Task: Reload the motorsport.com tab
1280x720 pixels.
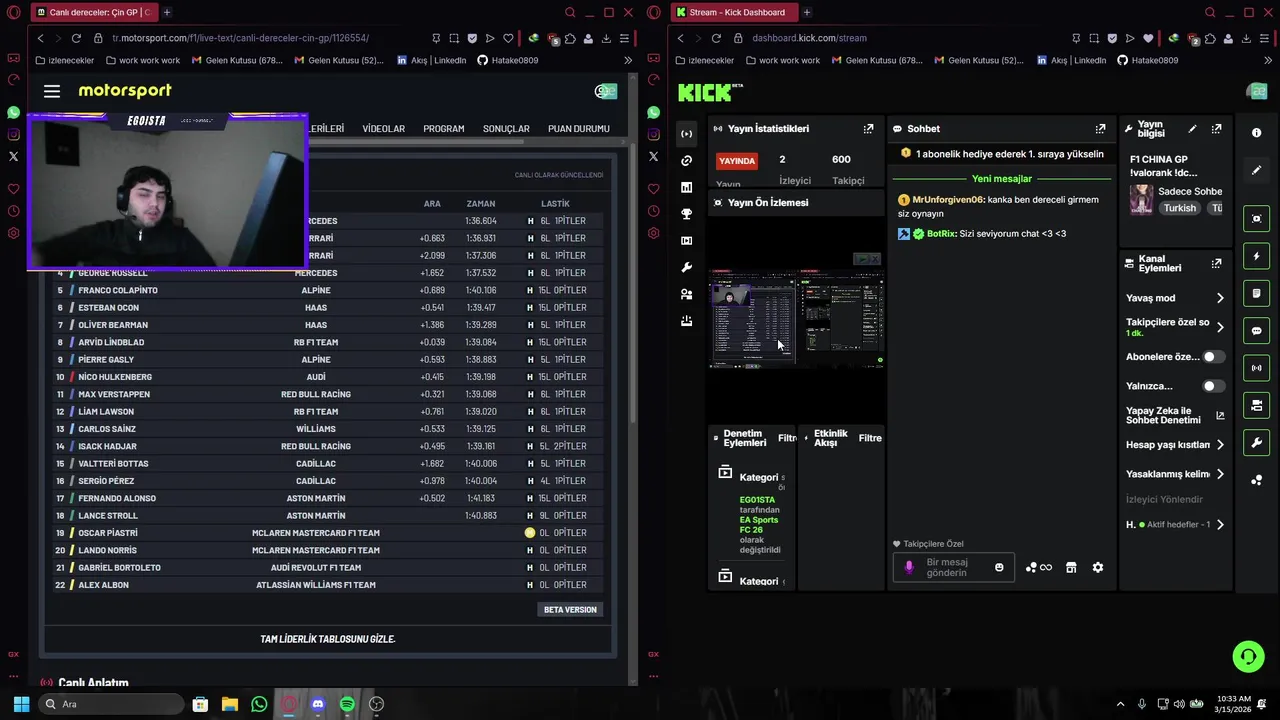Action: [x=76, y=38]
